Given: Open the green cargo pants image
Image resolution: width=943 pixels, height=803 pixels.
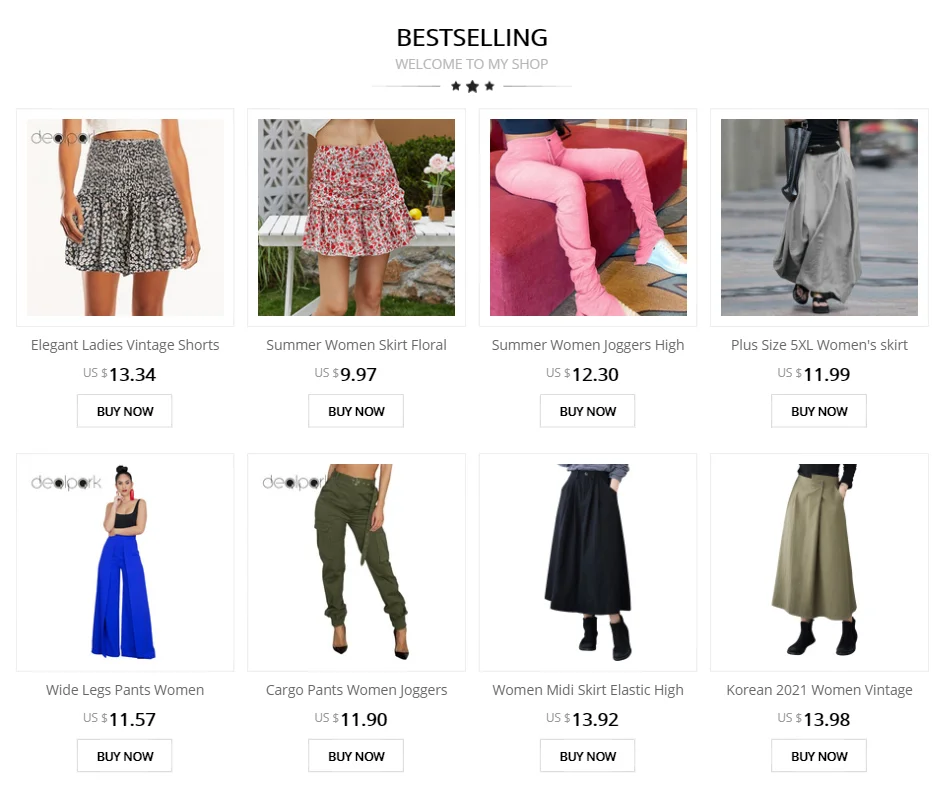Looking at the screenshot, I should (x=356, y=562).
